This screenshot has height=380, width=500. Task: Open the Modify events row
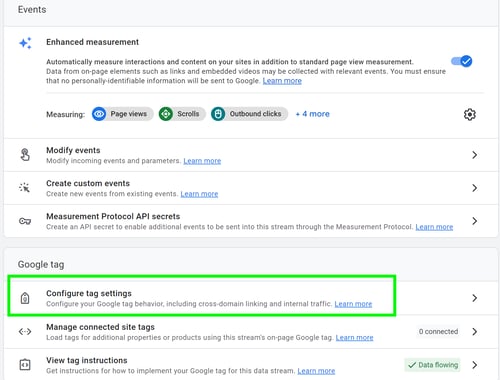point(251,155)
